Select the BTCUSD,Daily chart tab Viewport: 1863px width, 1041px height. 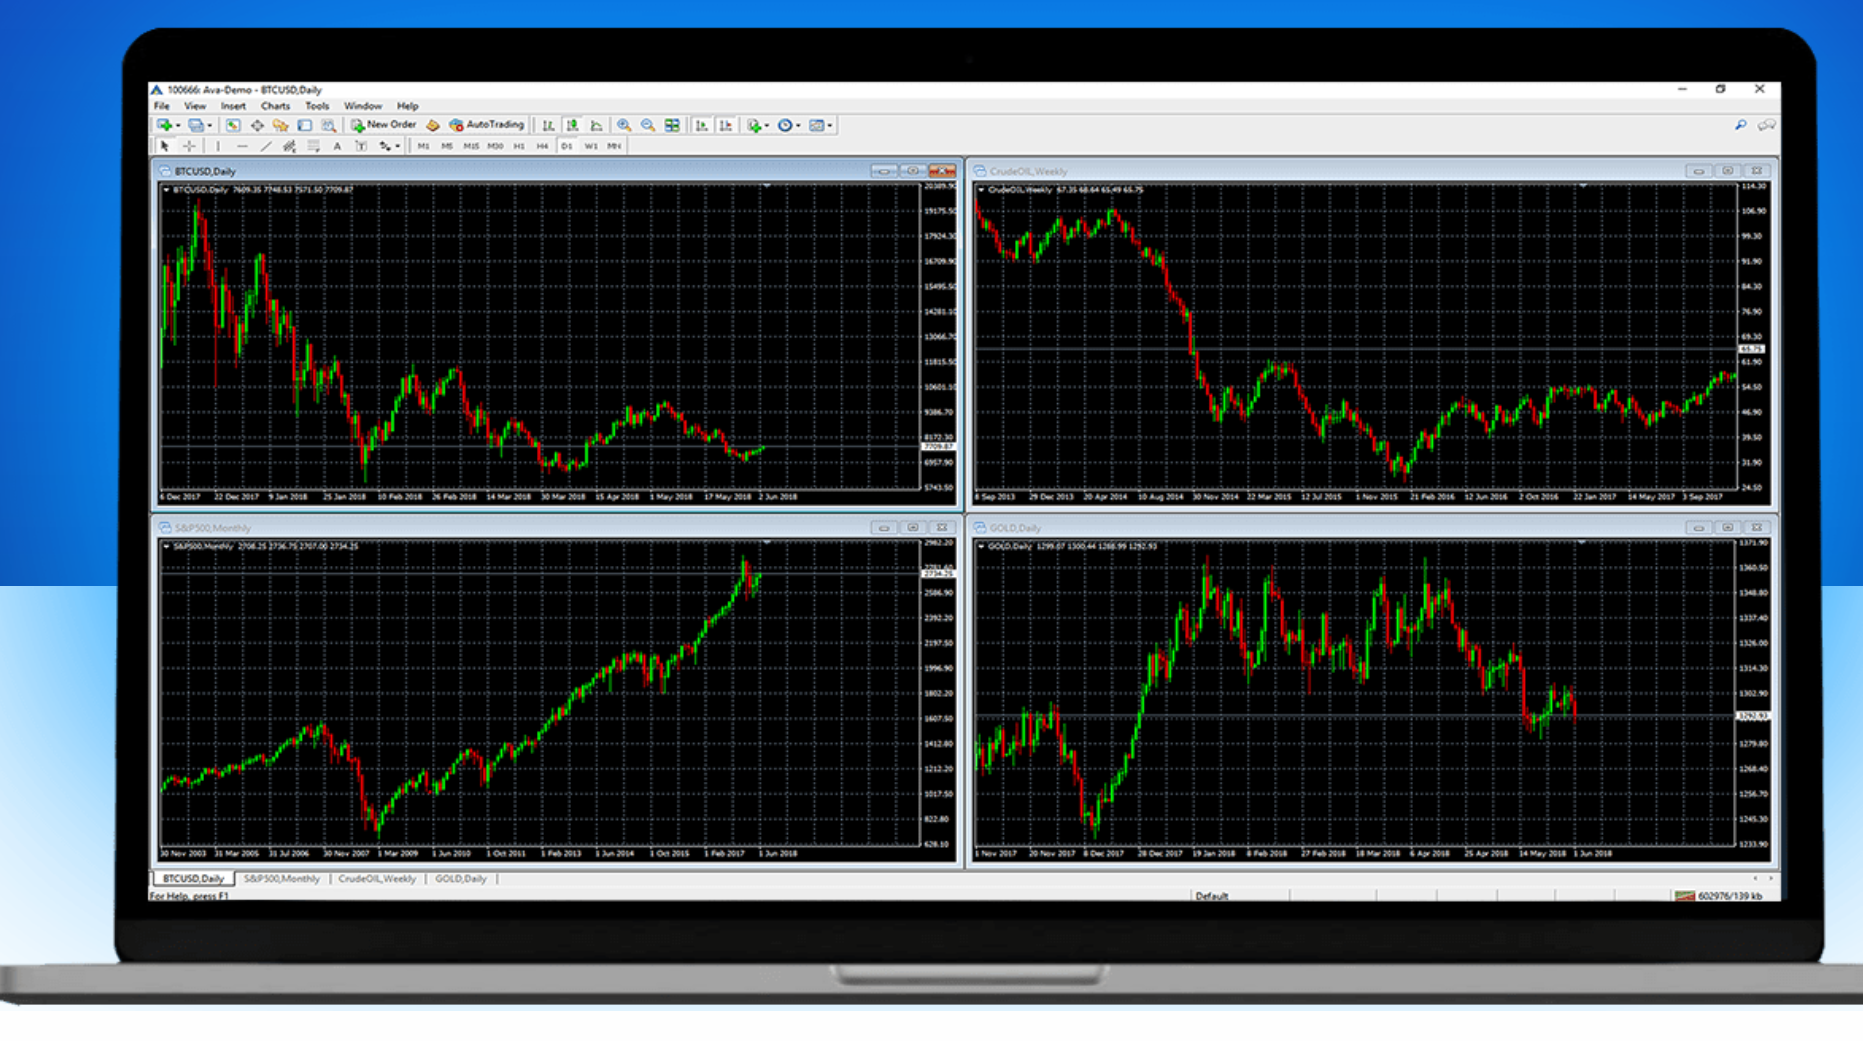[x=194, y=879]
